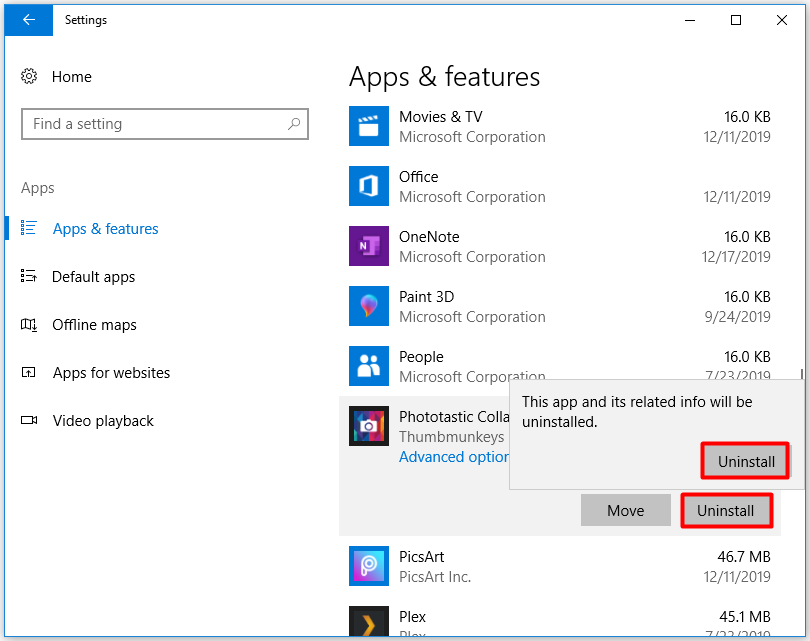This screenshot has height=641, width=810.
Task: Select the People app name
Action: [421, 357]
